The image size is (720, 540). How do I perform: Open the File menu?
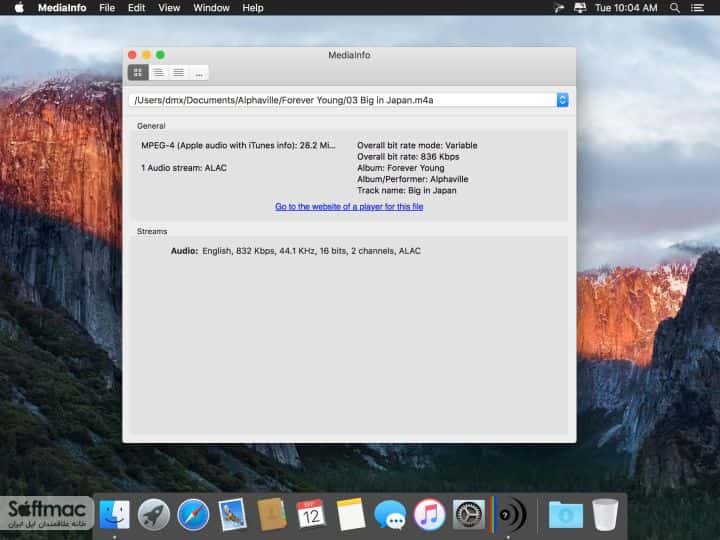pyautogui.click(x=107, y=8)
